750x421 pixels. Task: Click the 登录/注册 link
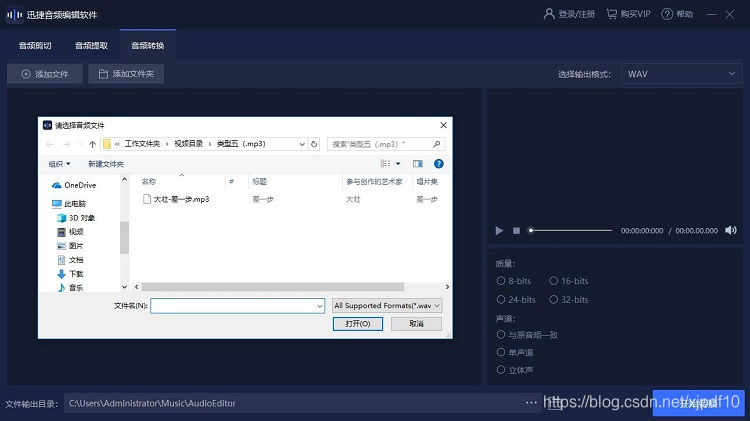pos(576,14)
